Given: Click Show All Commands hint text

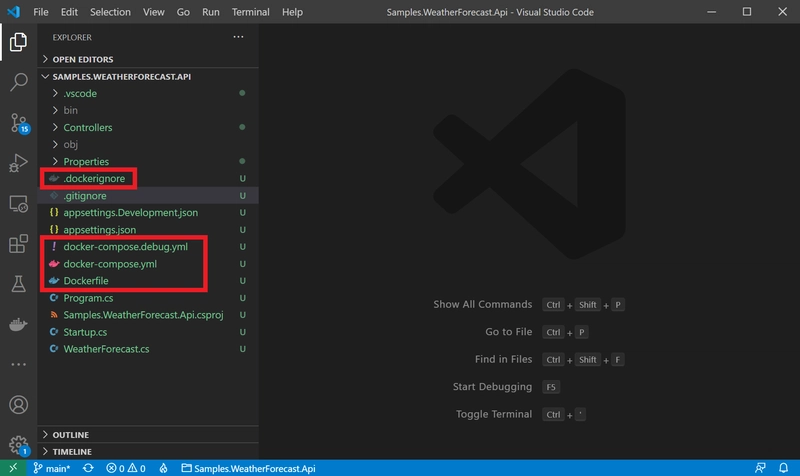Looking at the screenshot, I should [483, 304].
